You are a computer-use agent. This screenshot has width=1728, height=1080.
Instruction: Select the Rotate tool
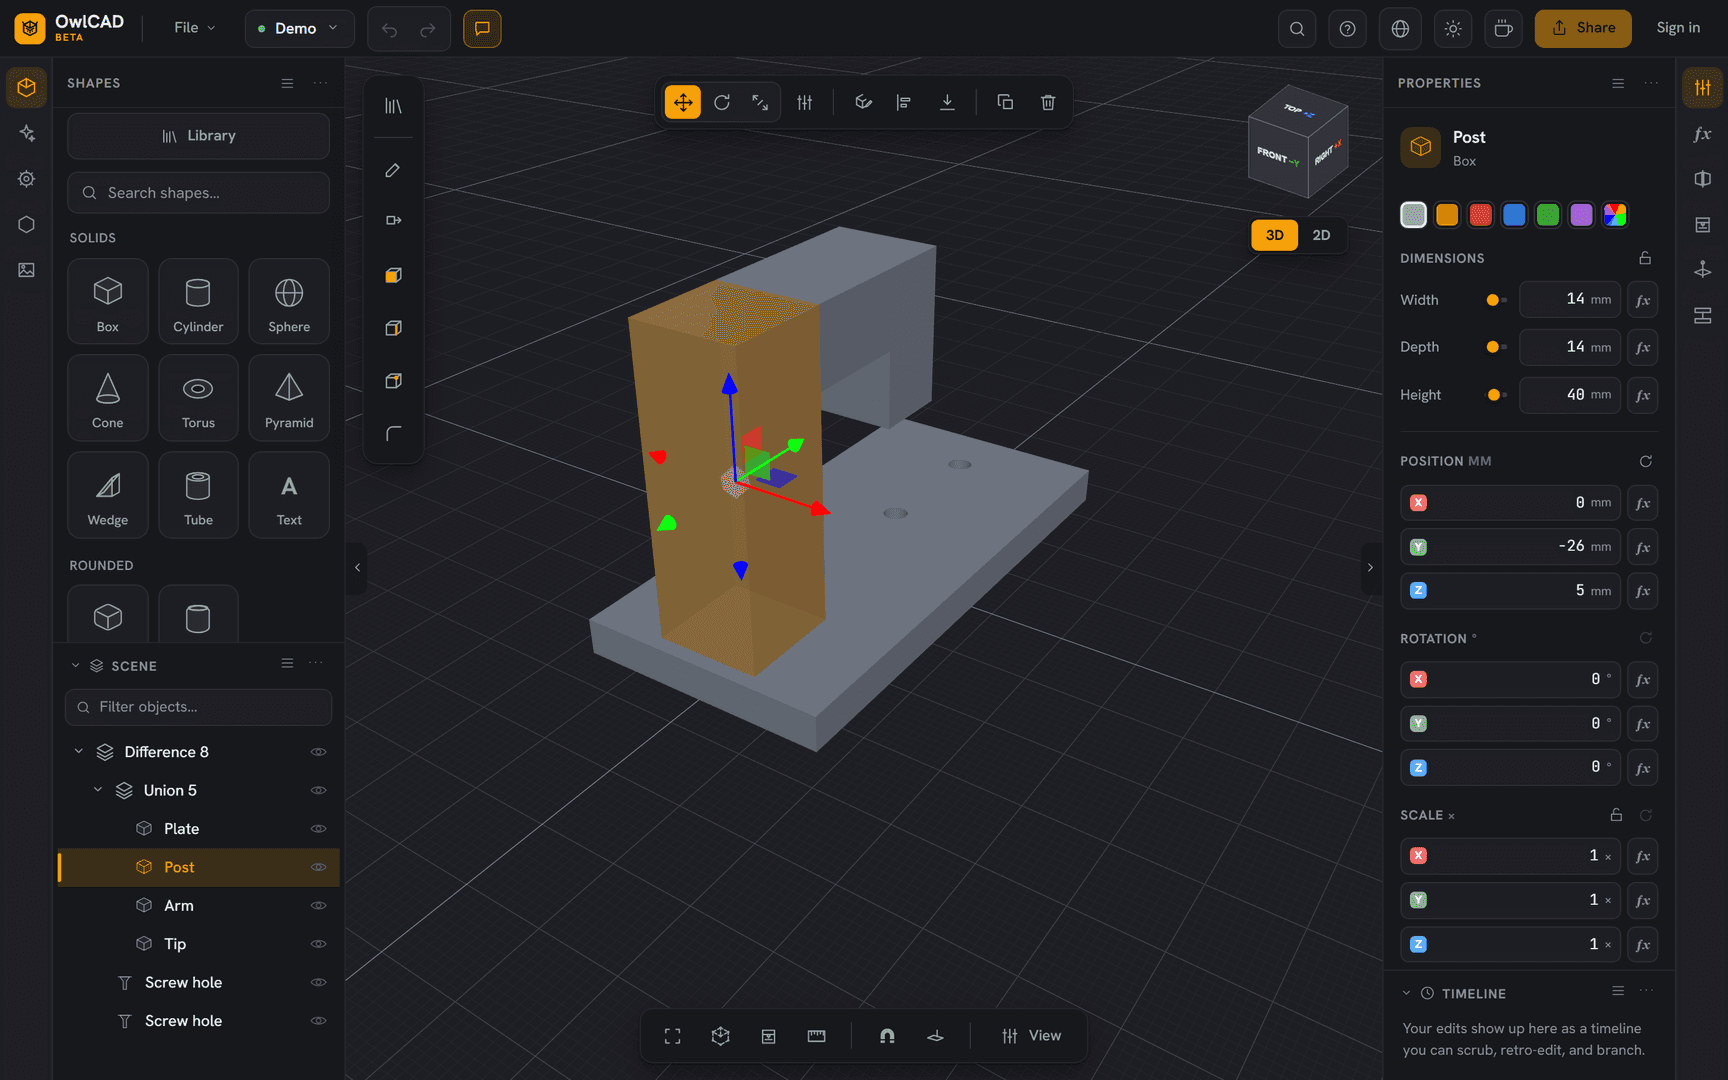pyautogui.click(x=722, y=102)
